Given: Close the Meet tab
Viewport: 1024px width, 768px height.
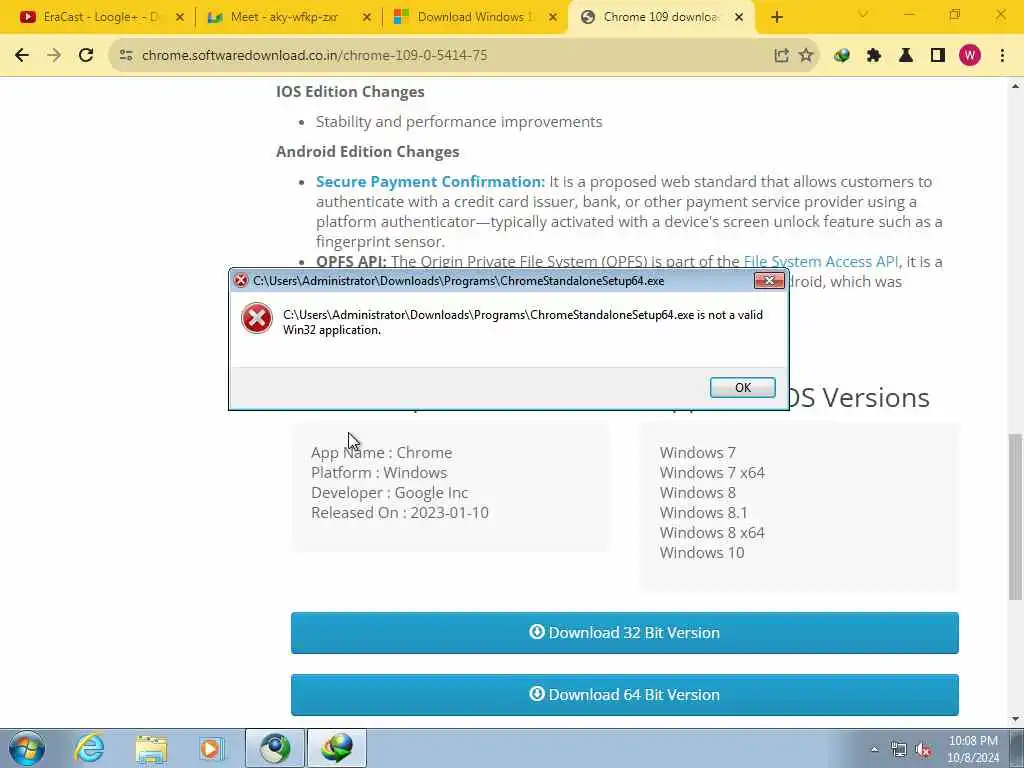Looking at the screenshot, I should point(366,18).
